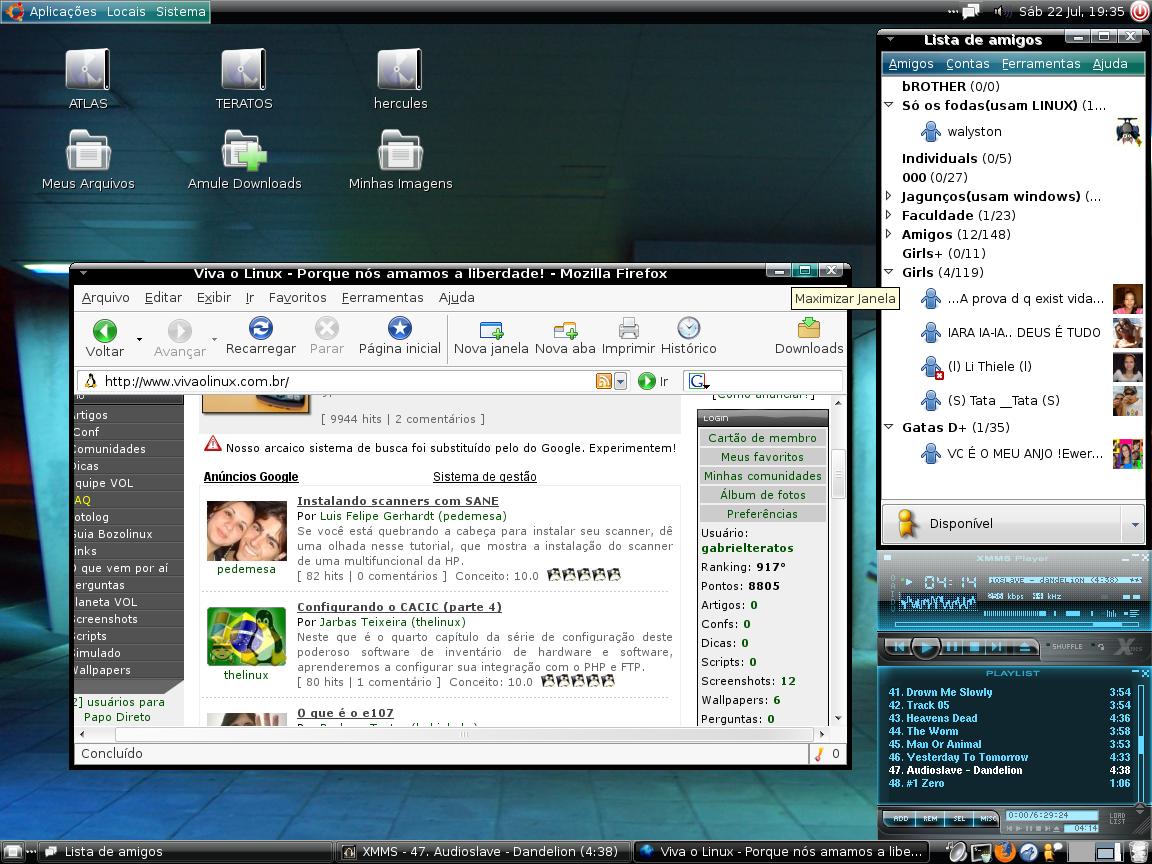Open the Downloads toolbar icon
The width and height of the screenshot is (1152, 864).
pyautogui.click(x=809, y=328)
